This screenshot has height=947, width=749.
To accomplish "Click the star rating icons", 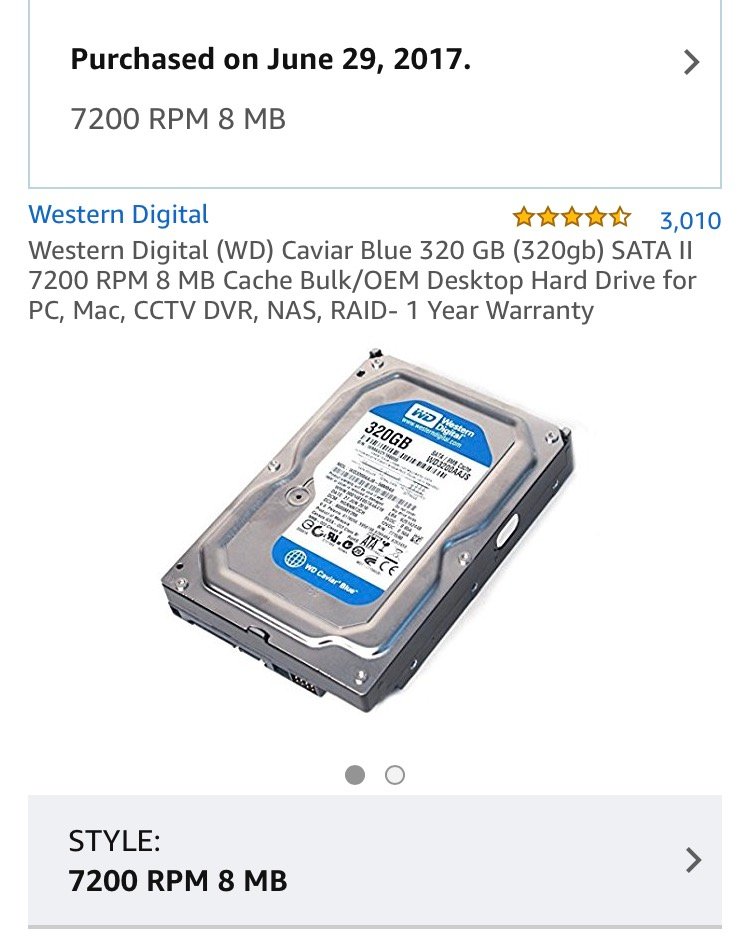I will click(x=571, y=217).
